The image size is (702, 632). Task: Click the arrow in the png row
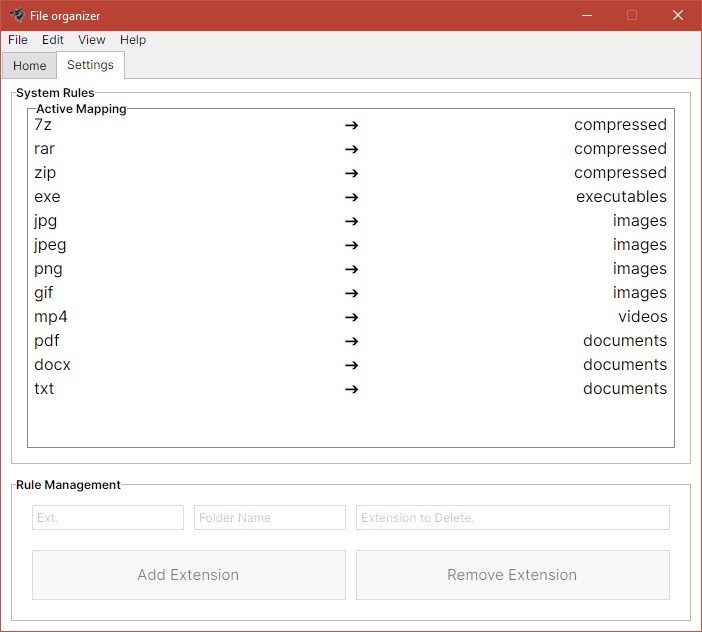pos(351,269)
